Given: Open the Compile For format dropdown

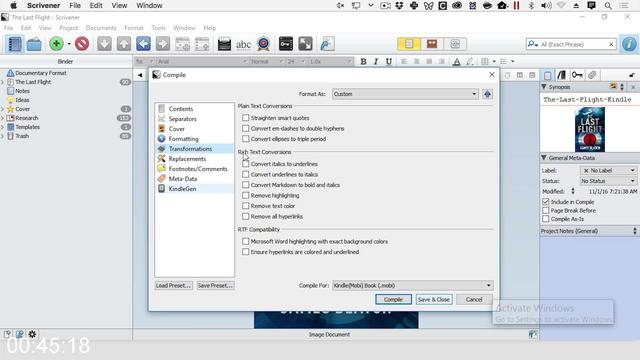Looking at the screenshot, I should [x=412, y=286].
